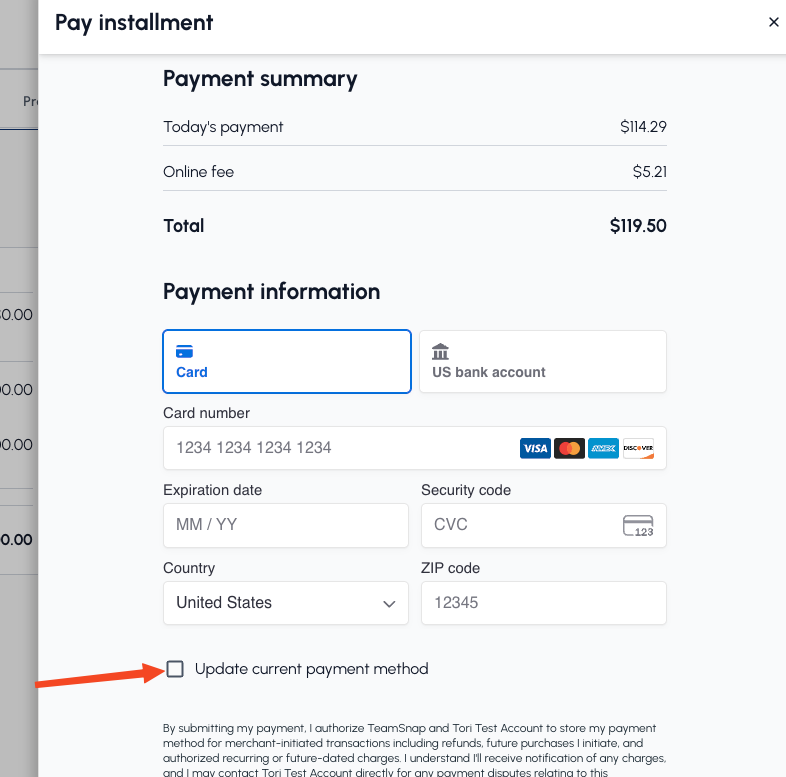
Task: Focus the ZIP code input
Action: pyautogui.click(x=543, y=603)
